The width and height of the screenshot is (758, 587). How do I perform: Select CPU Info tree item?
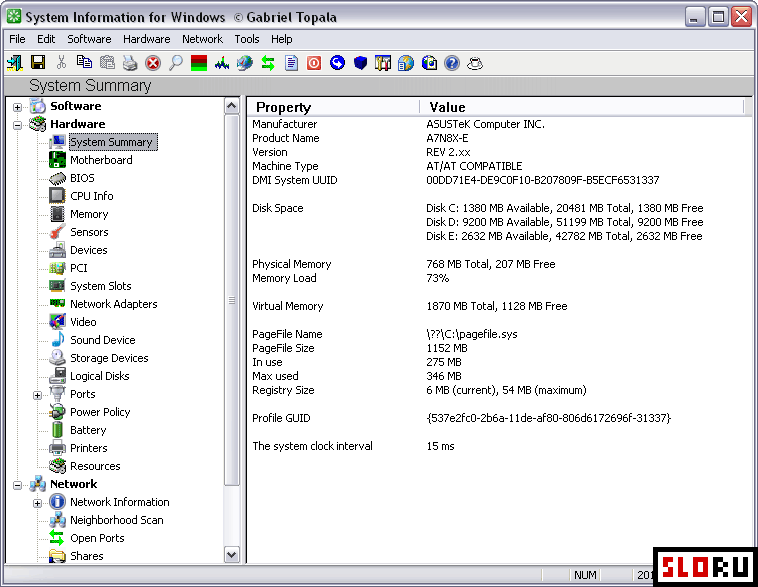point(92,196)
